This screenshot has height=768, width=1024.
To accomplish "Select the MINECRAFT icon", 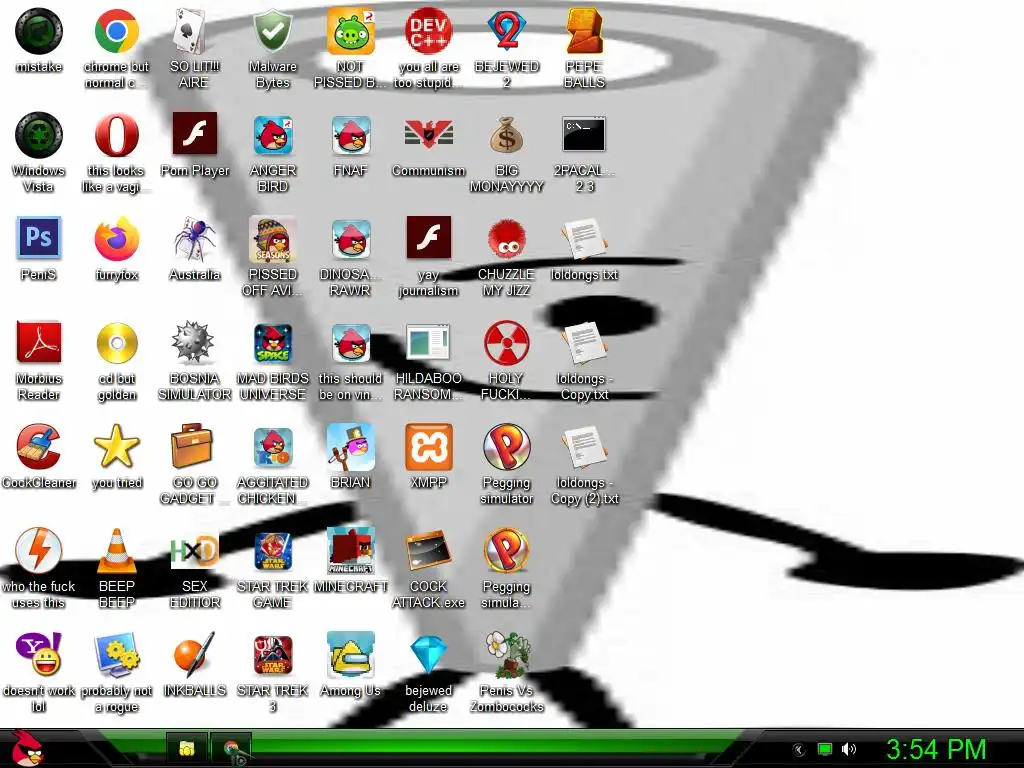I will (x=351, y=551).
